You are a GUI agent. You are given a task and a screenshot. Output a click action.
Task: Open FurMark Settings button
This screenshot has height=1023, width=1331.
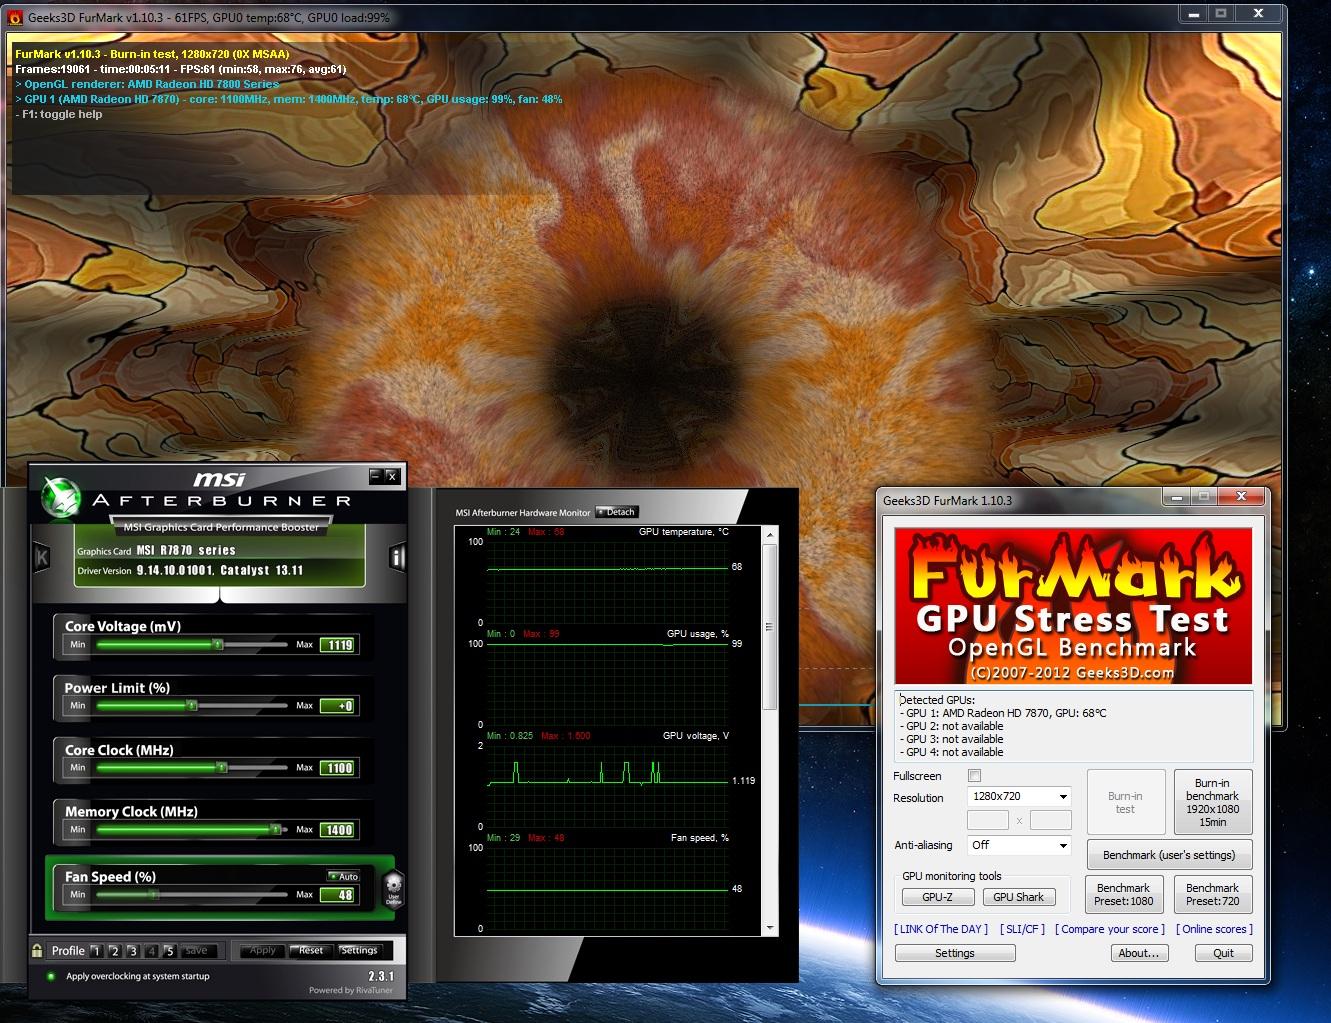click(x=955, y=953)
